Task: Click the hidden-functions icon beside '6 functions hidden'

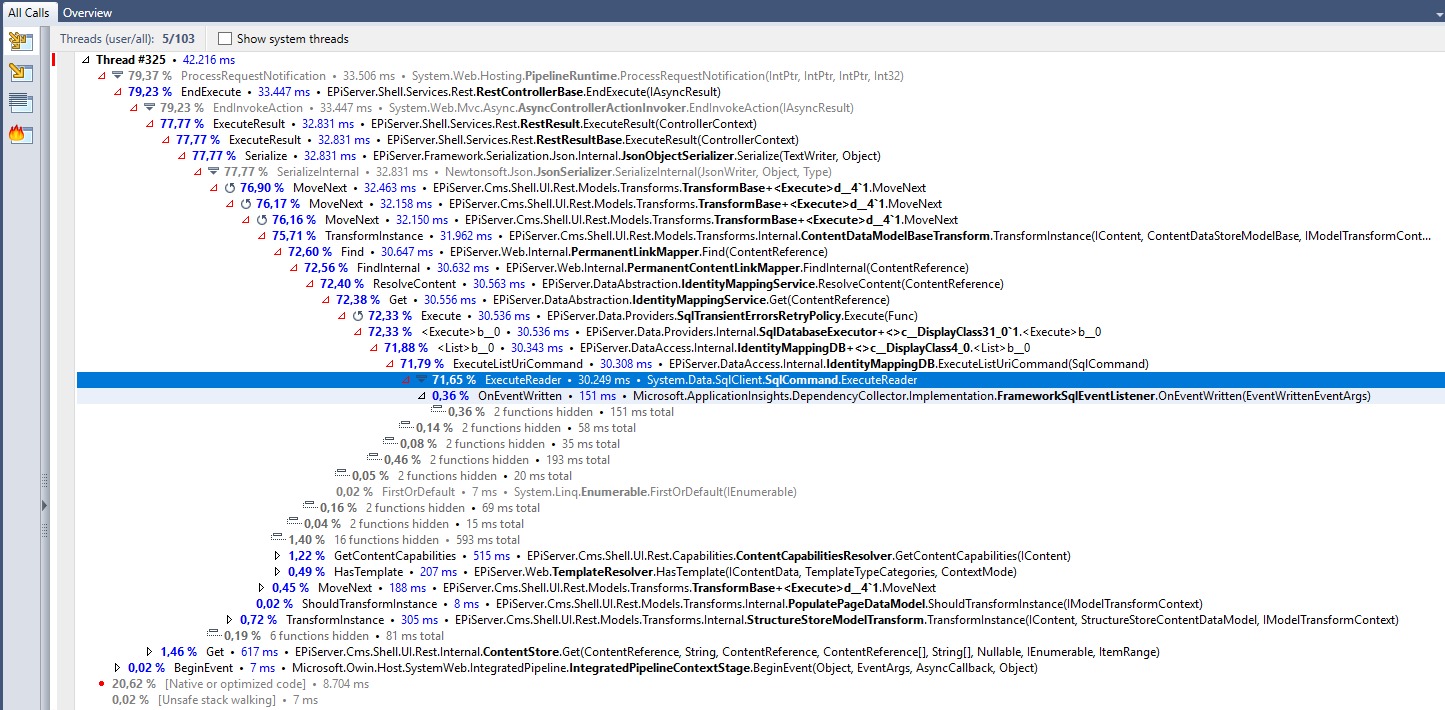Action: 212,634
